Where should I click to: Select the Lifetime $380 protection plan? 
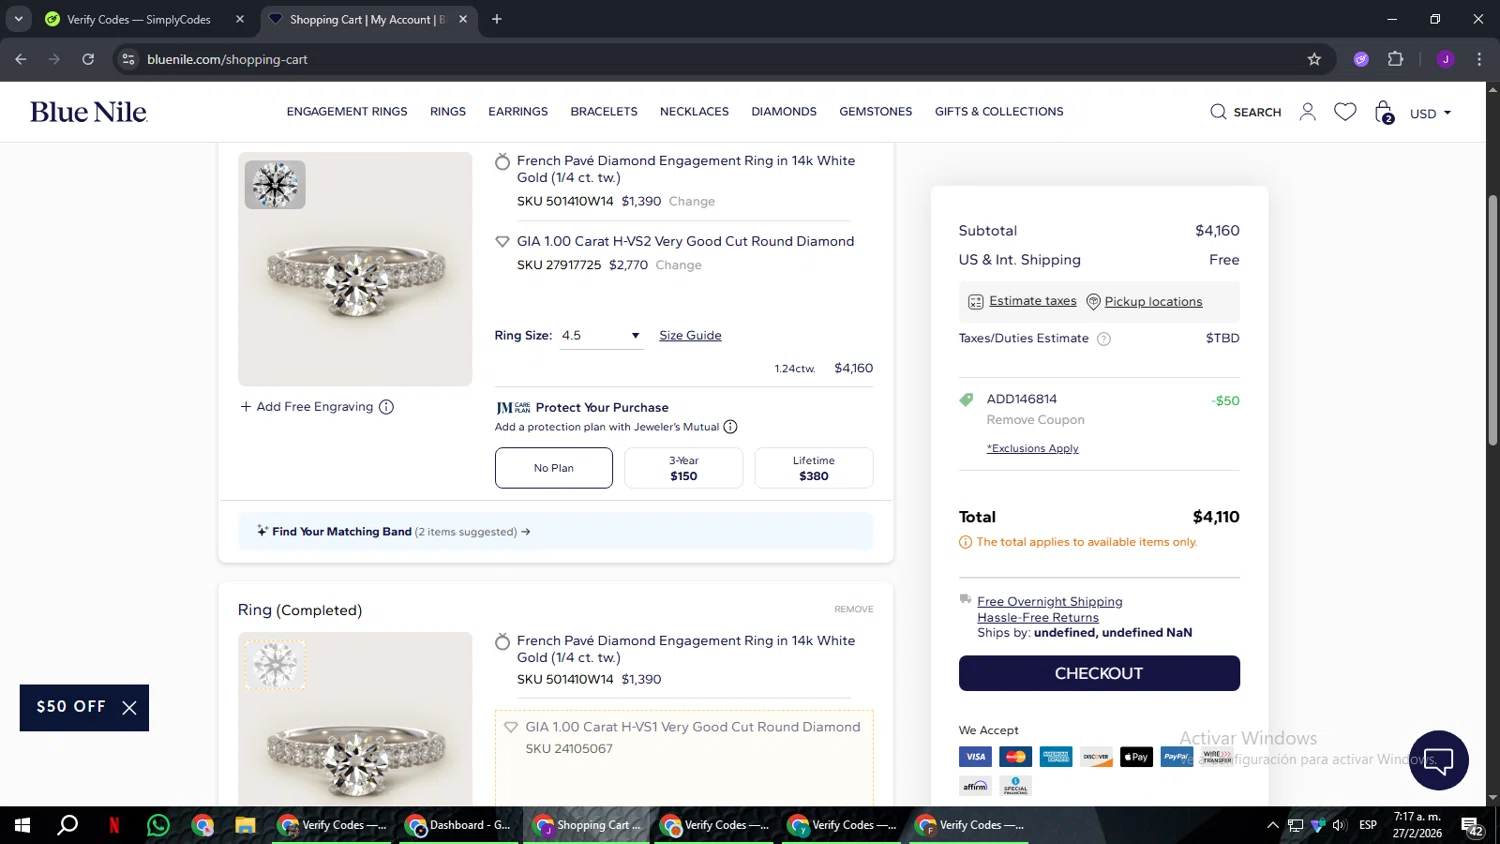pos(814,468)
